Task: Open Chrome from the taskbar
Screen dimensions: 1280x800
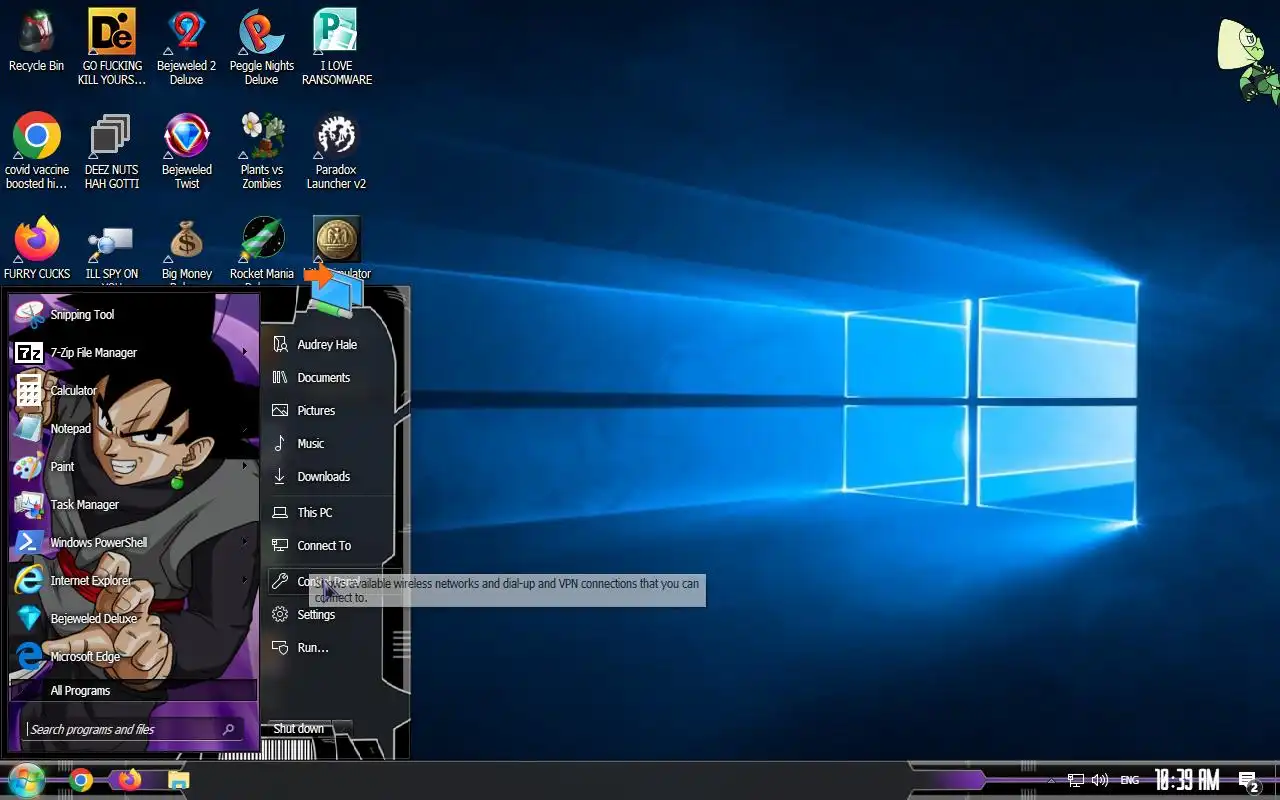Action: tap(82, 780)
